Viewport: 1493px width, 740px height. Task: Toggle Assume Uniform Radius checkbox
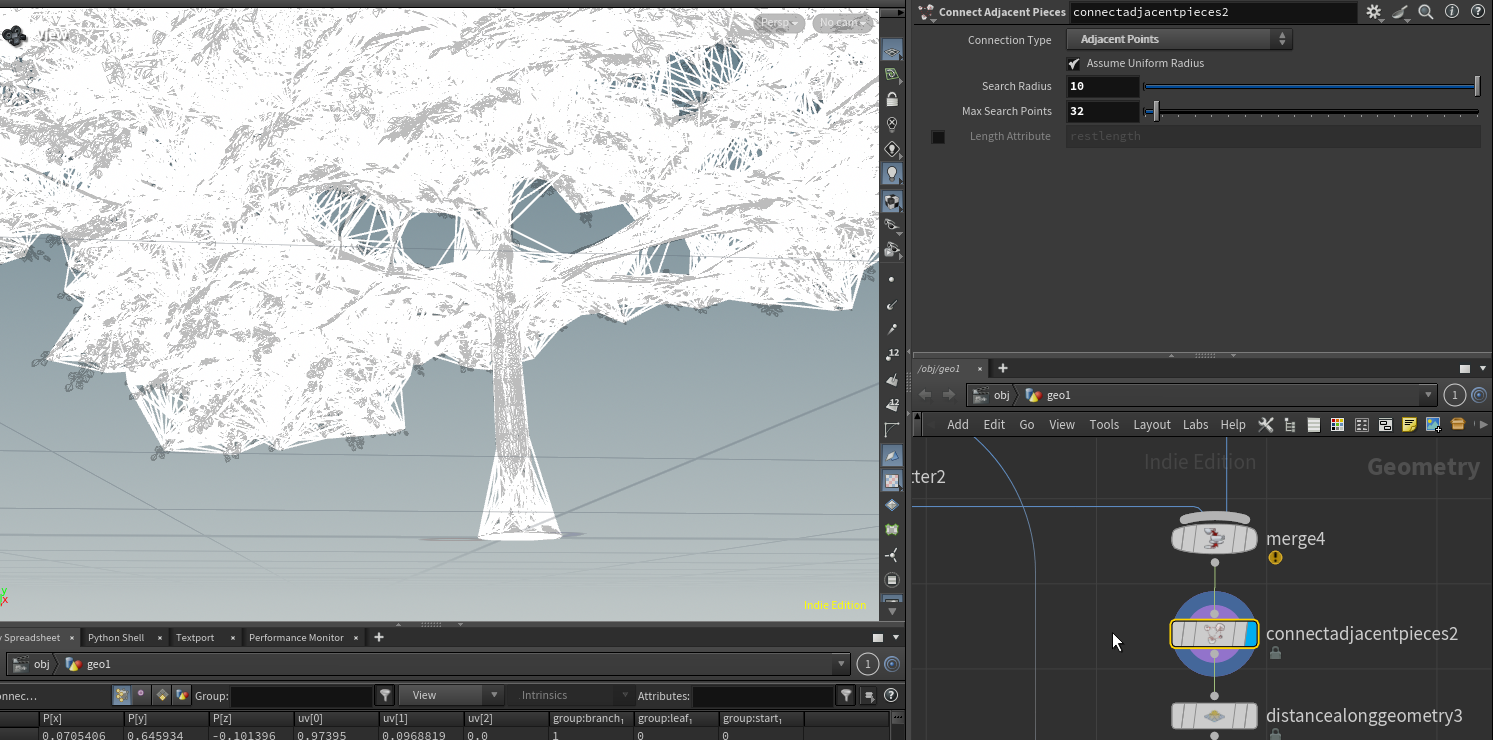1074,63
